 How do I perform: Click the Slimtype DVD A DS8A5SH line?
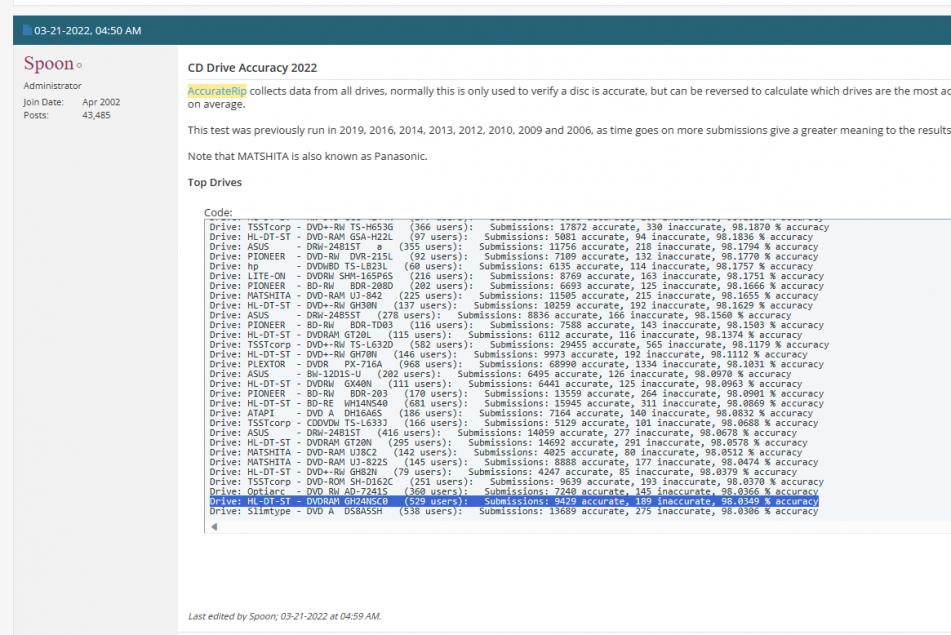click(513, 511)
